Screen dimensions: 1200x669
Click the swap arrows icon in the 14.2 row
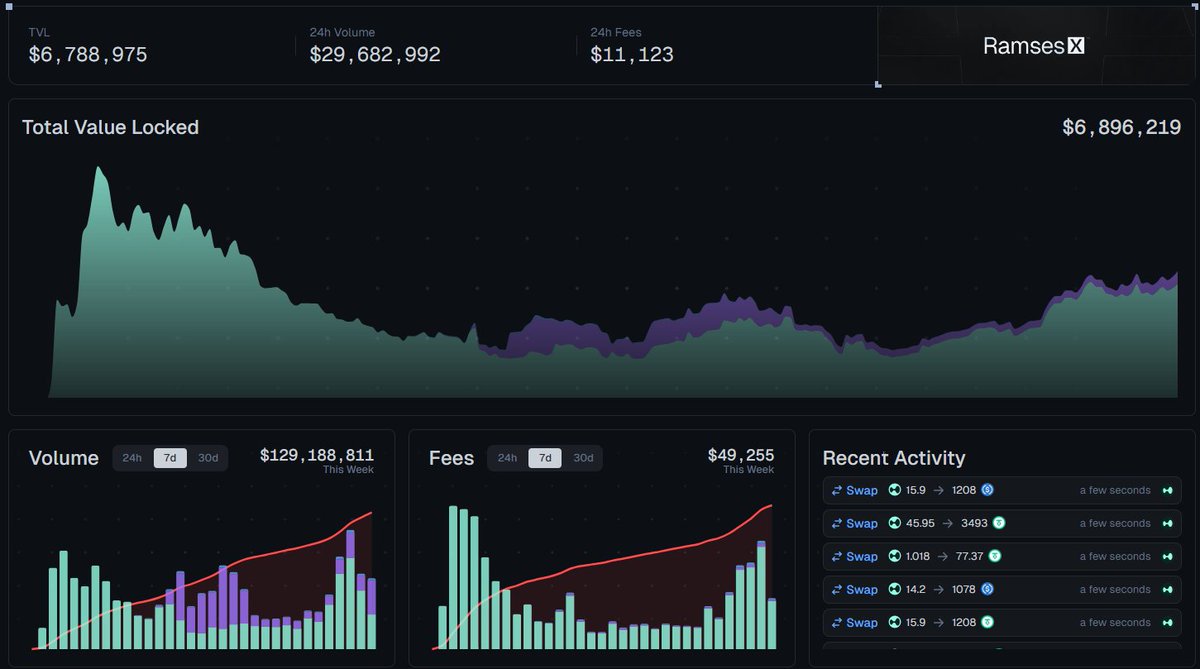(x=837, y=589)
